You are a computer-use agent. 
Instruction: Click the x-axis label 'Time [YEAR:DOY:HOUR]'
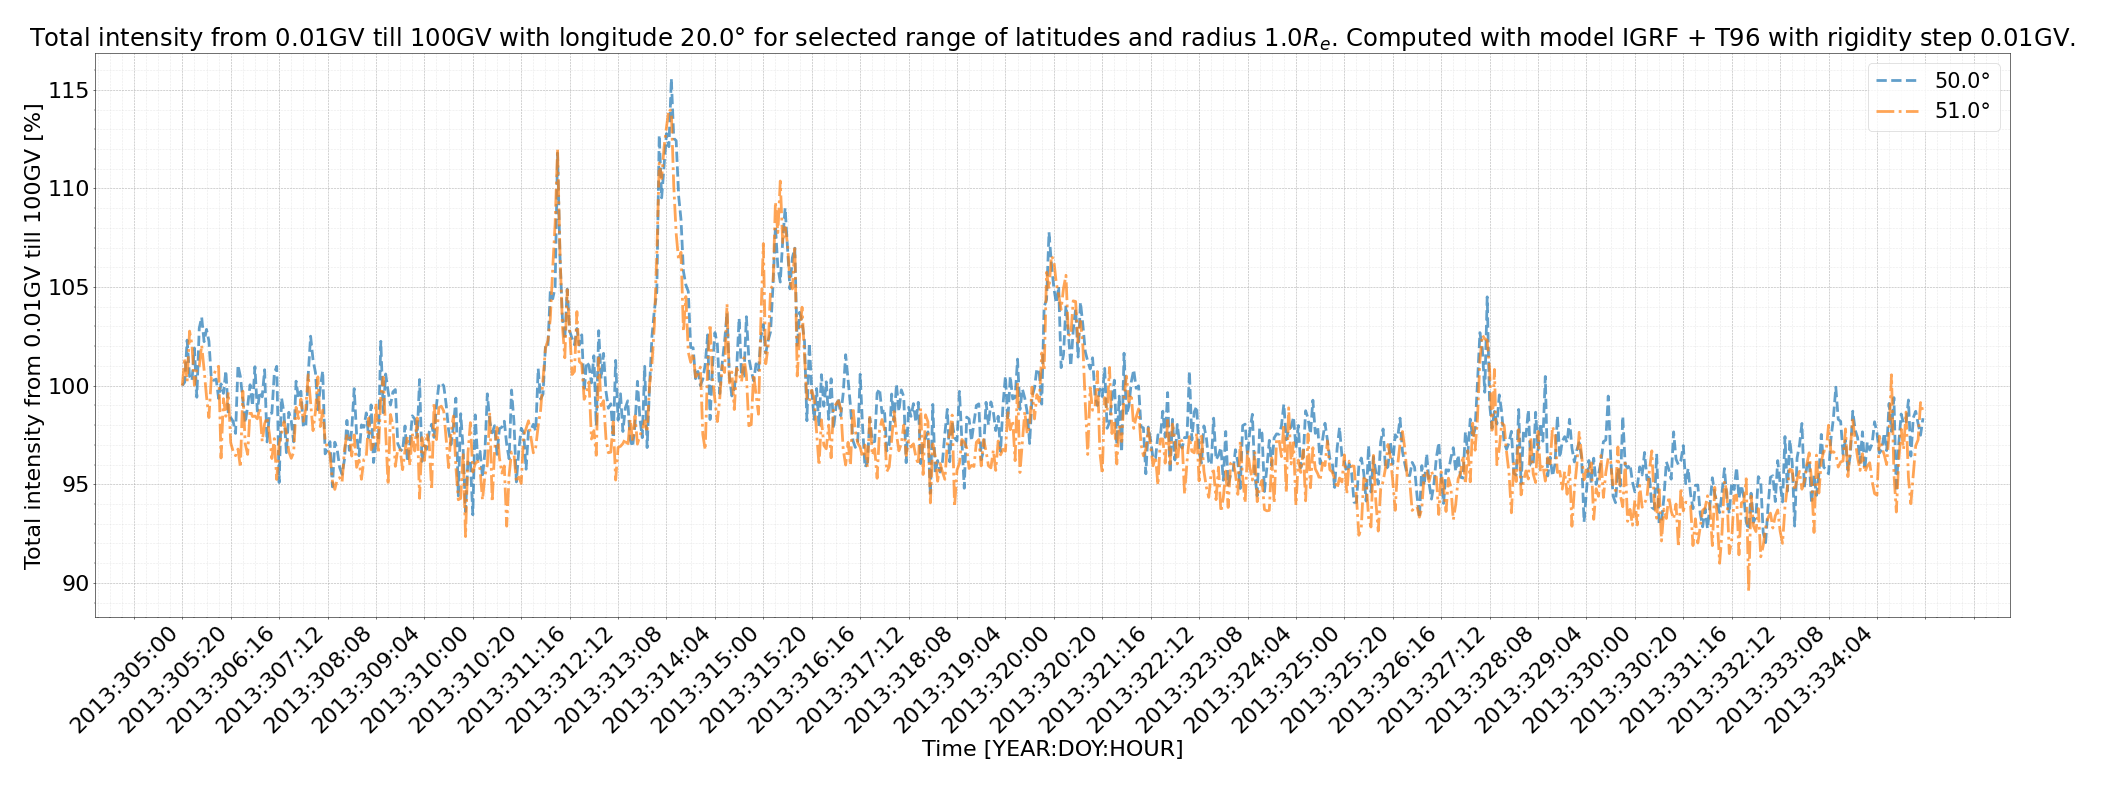[x=1052, y=749]
